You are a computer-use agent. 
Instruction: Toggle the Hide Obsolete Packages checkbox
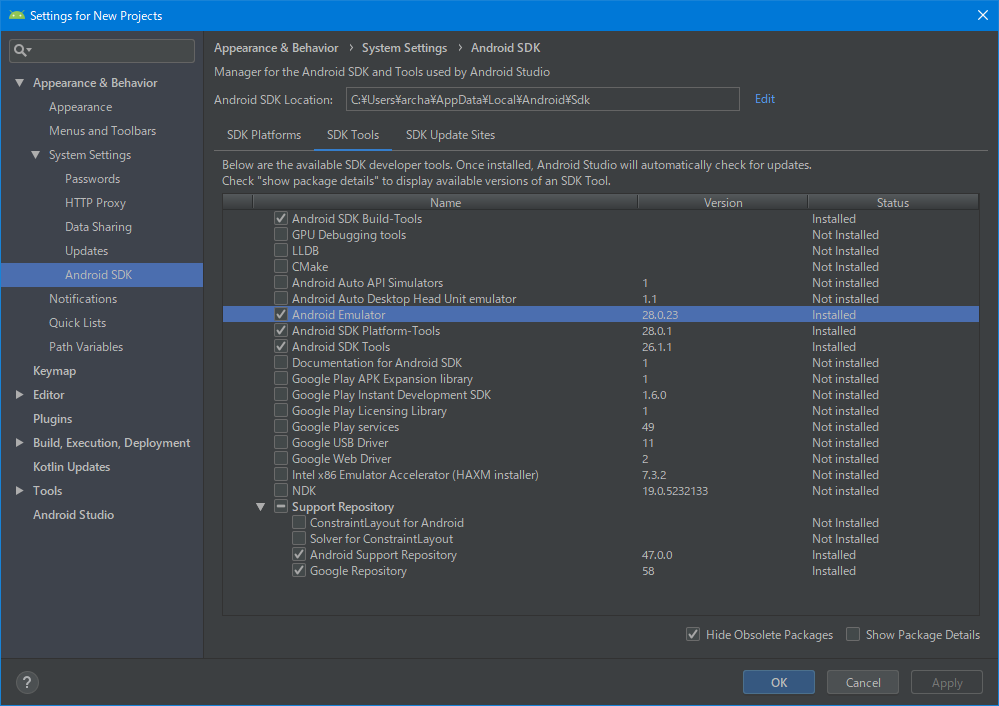(693, 635)
